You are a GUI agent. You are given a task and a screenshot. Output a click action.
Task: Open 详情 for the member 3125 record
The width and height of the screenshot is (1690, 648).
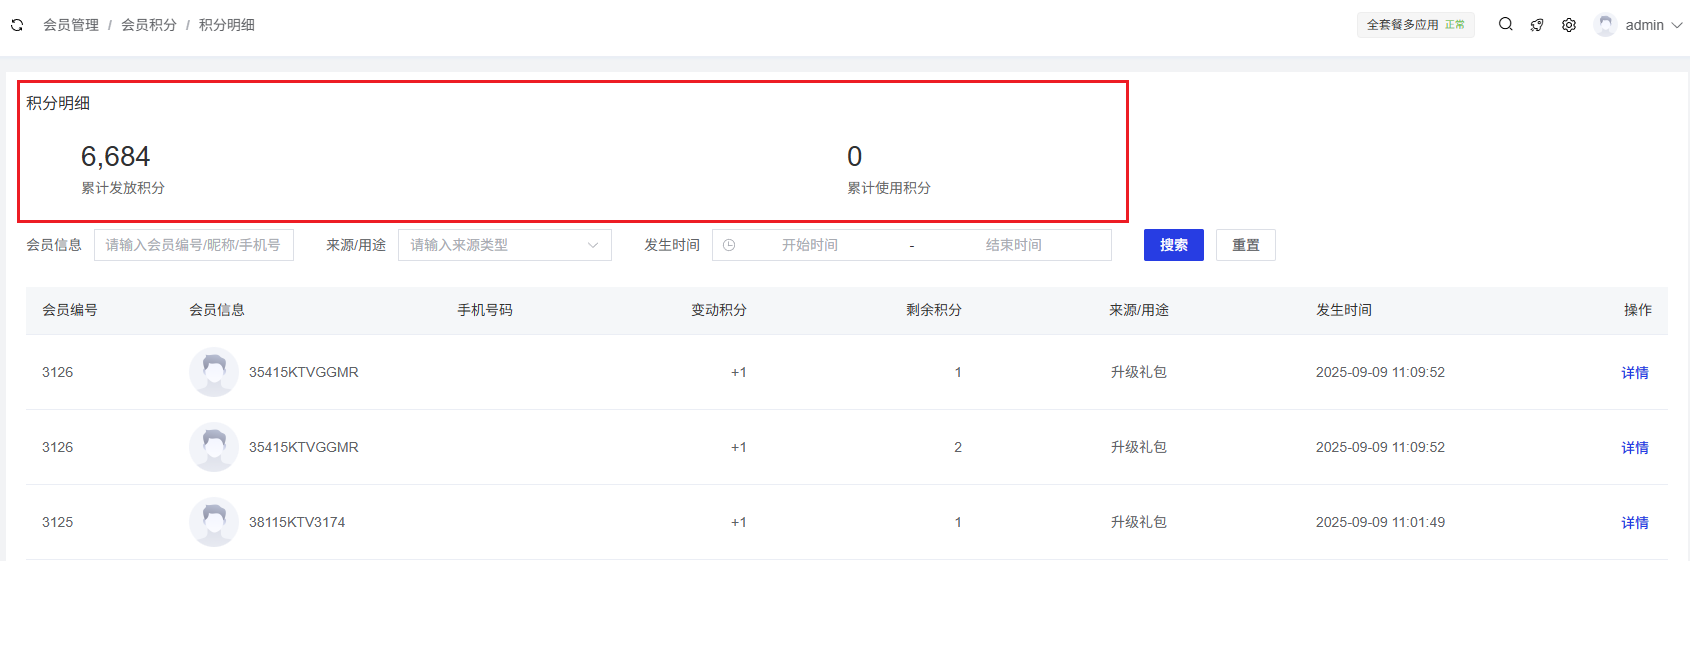pyautogui.click(x=1634, y=523)
